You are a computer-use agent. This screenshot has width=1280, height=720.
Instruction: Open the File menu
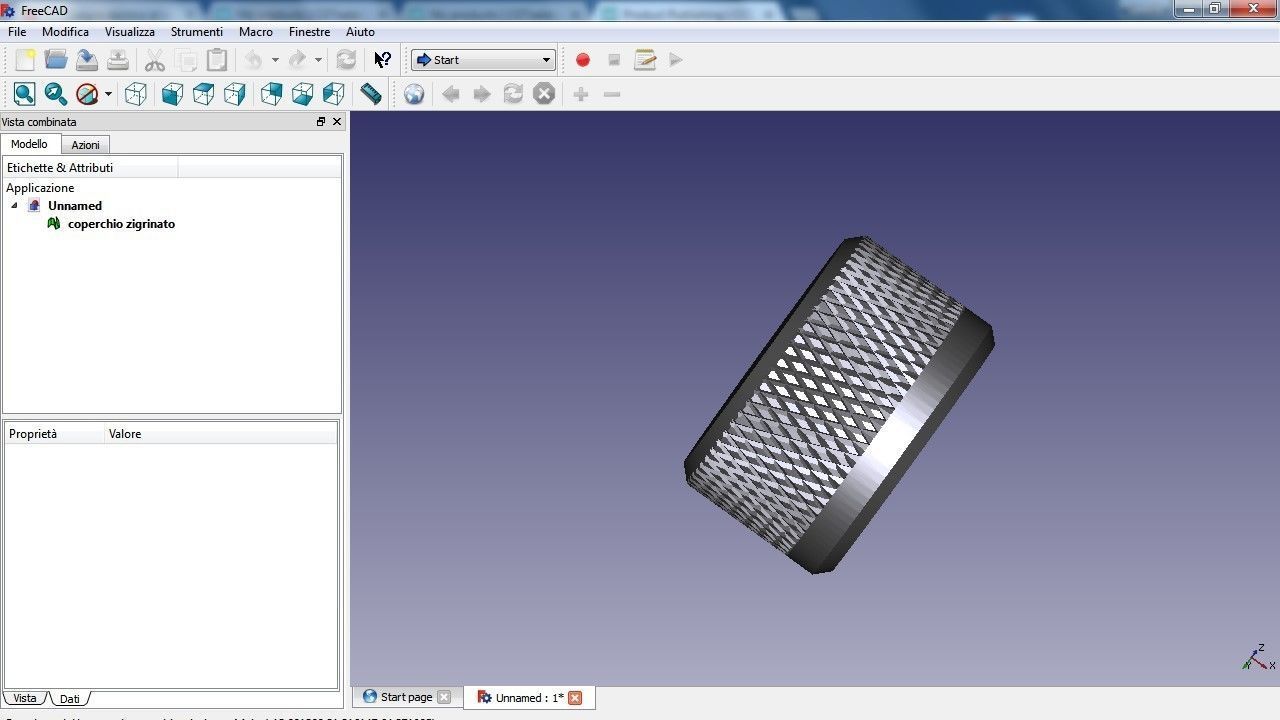17,32
